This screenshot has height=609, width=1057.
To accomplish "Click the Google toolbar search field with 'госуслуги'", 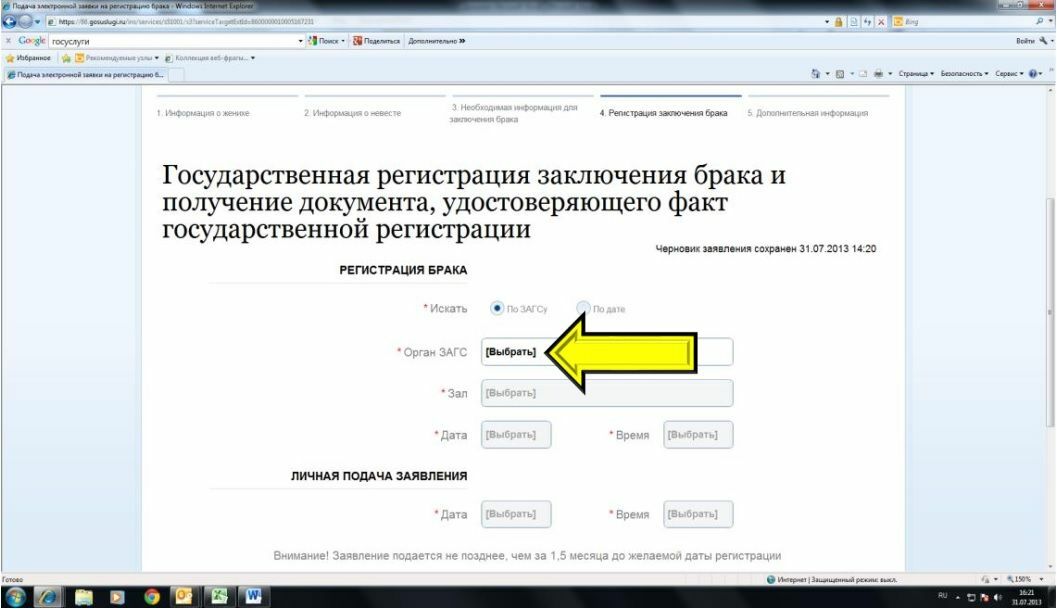I will point(173,41).
